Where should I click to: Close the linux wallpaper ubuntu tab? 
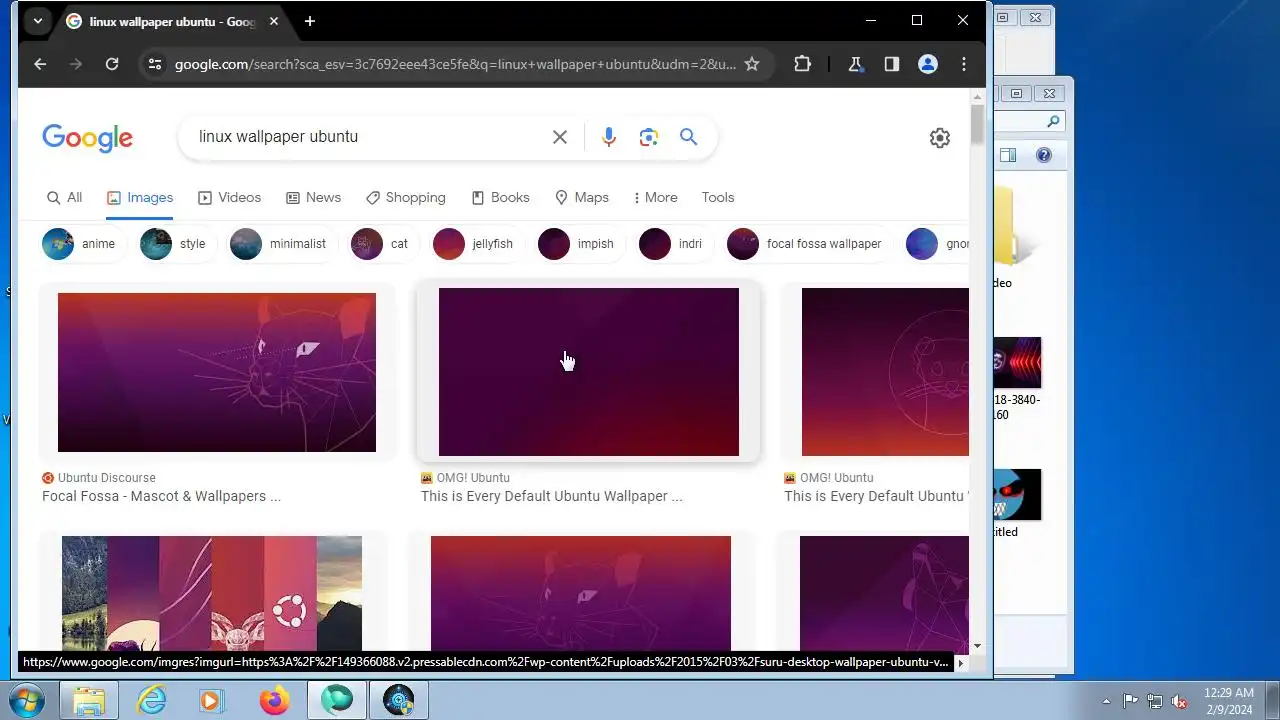point(274,21)
